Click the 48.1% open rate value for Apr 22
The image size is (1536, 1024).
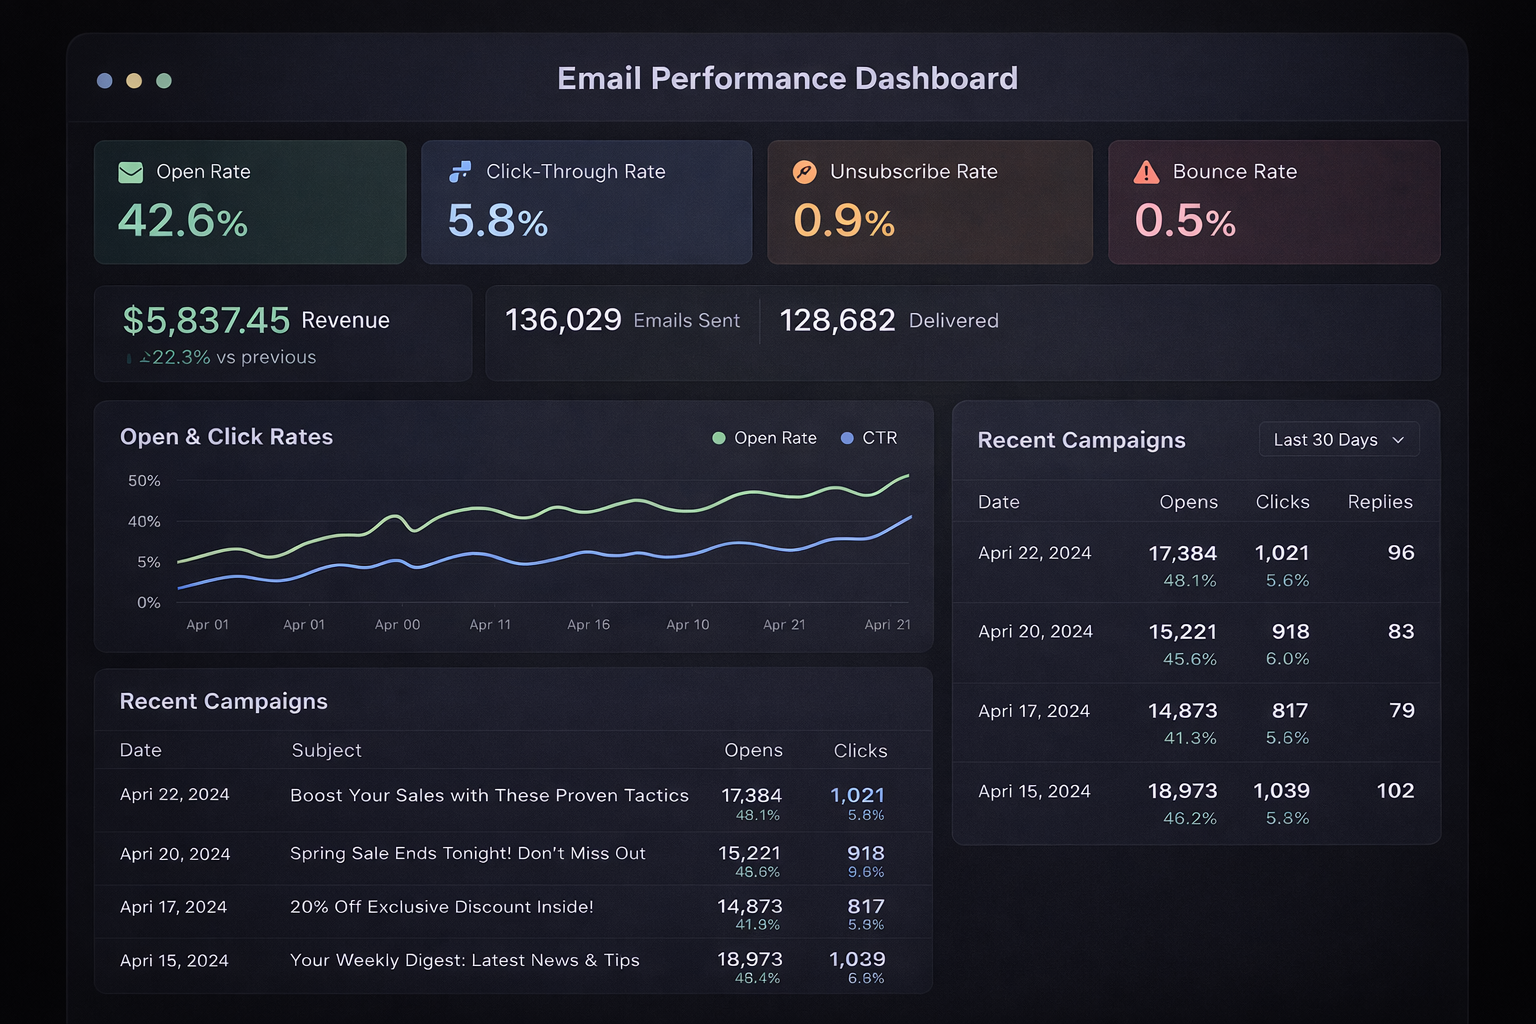[1191, 580]
